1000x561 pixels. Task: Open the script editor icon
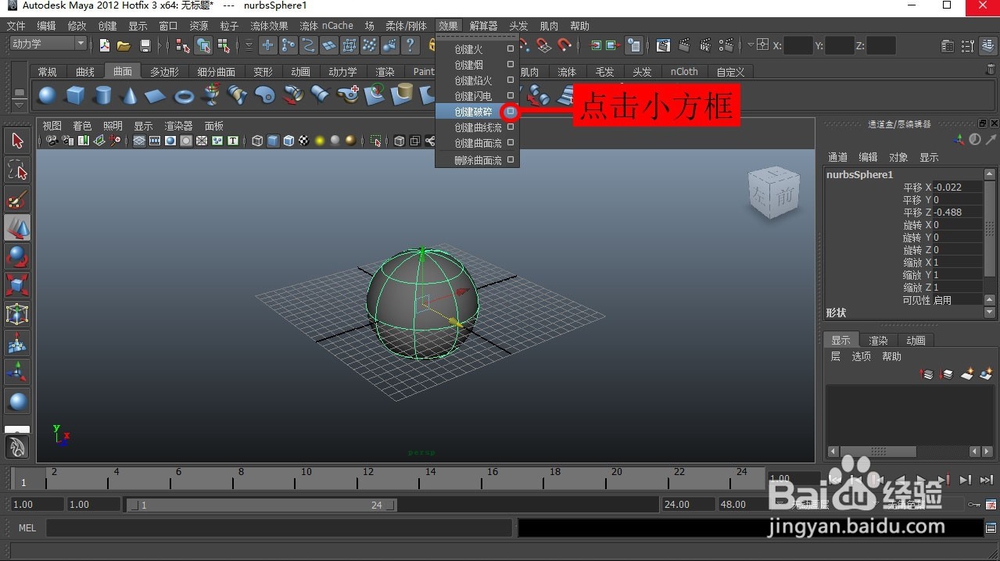[x=990, y=528]
